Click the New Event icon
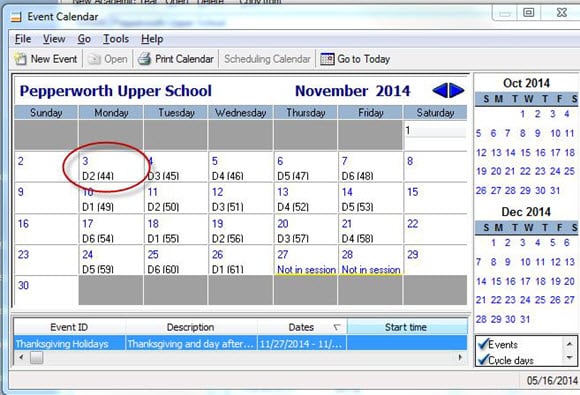The height and width of the screenshot is (395, 580). click(20, 59)
